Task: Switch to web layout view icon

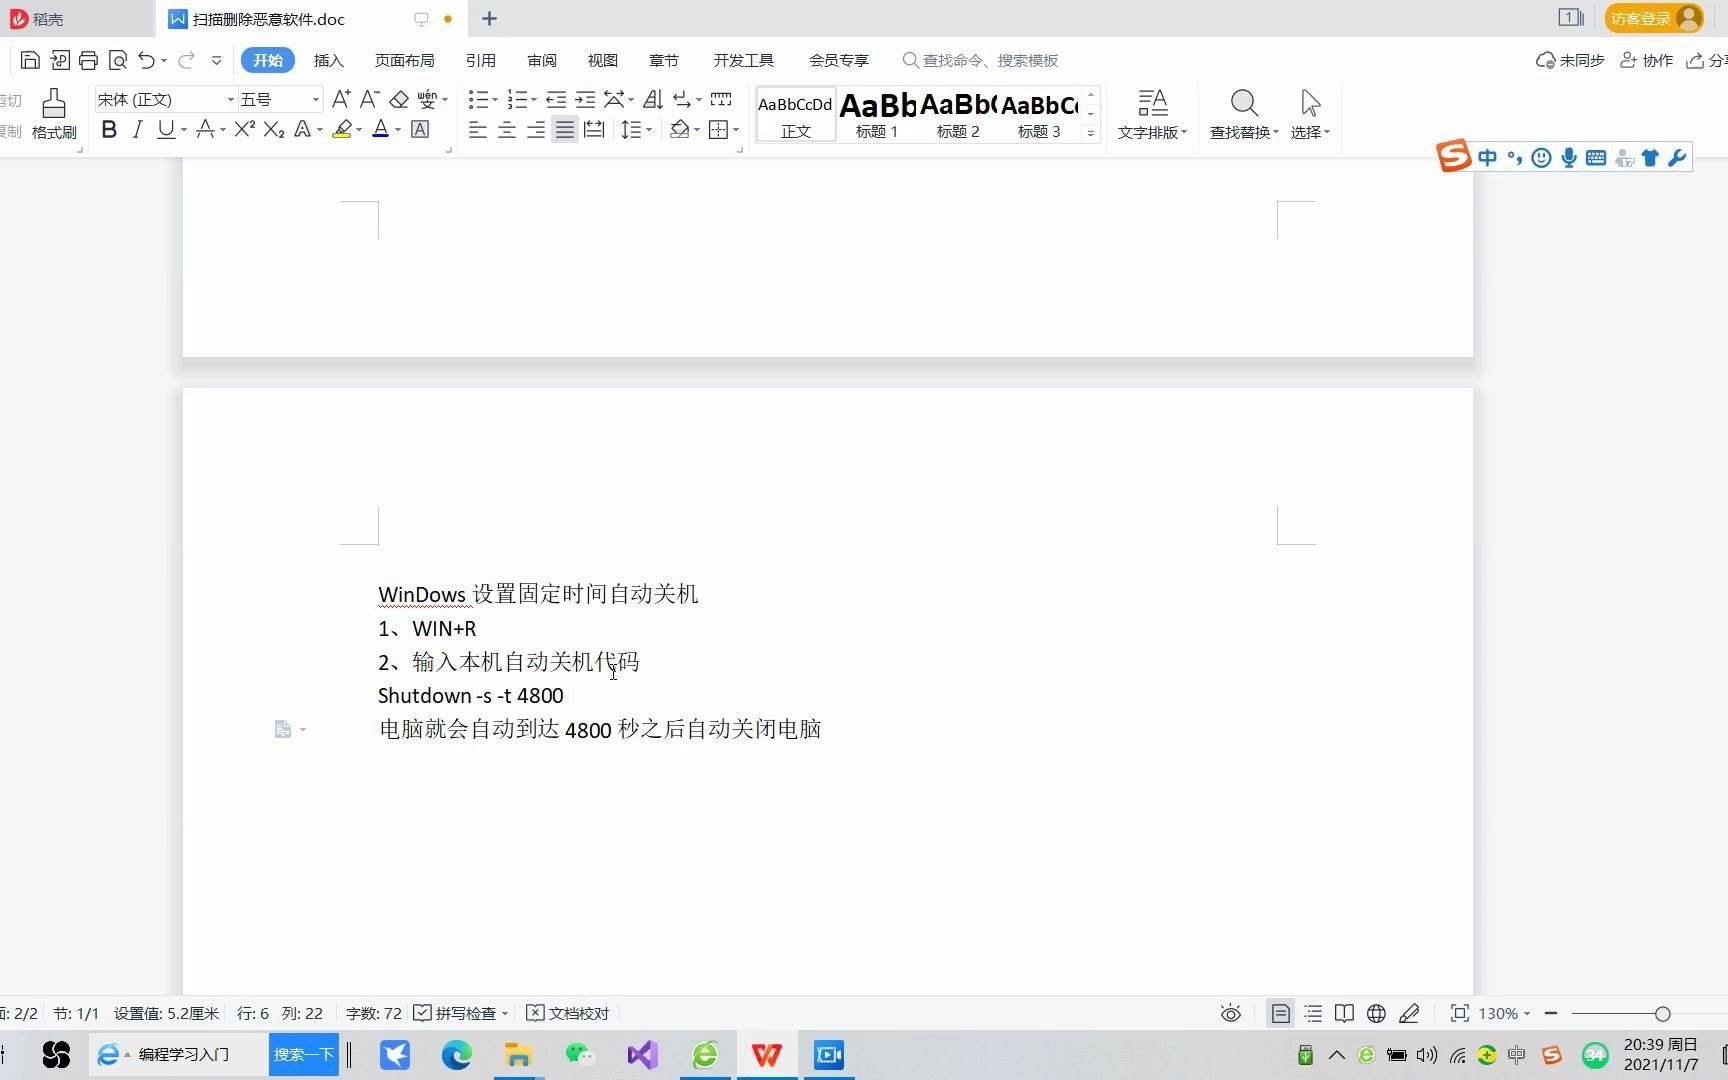Action: point(1377,1013)
